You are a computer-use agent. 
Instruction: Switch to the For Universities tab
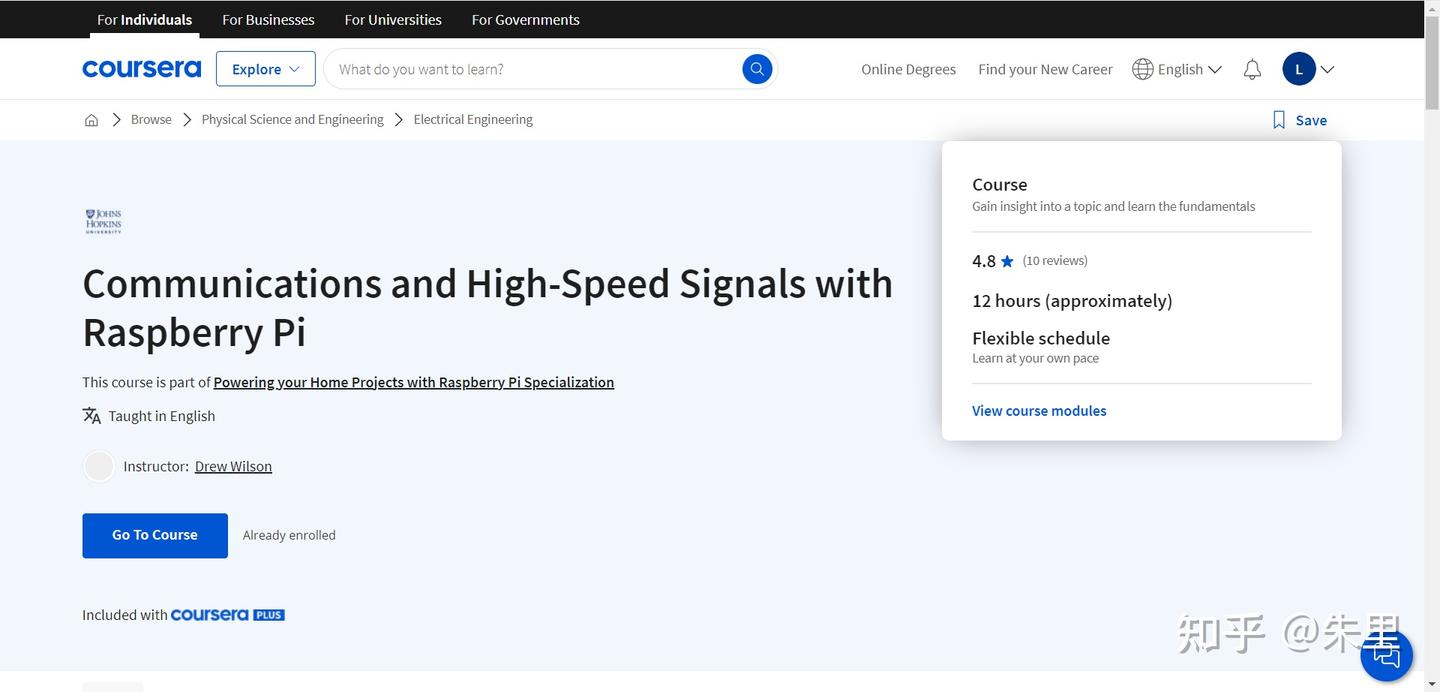click(393, 19)
